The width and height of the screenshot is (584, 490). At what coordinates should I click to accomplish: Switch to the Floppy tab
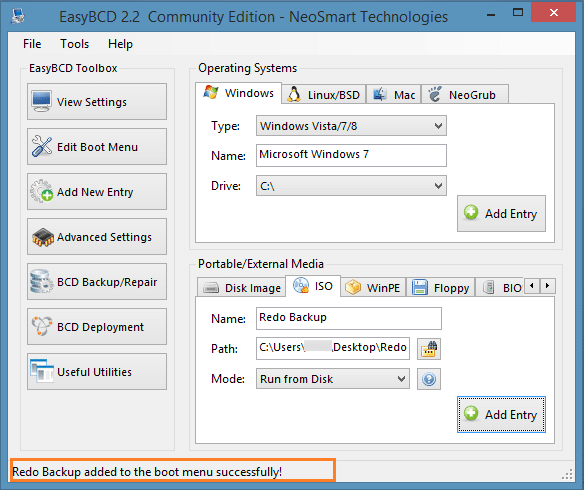click(441, 287)
